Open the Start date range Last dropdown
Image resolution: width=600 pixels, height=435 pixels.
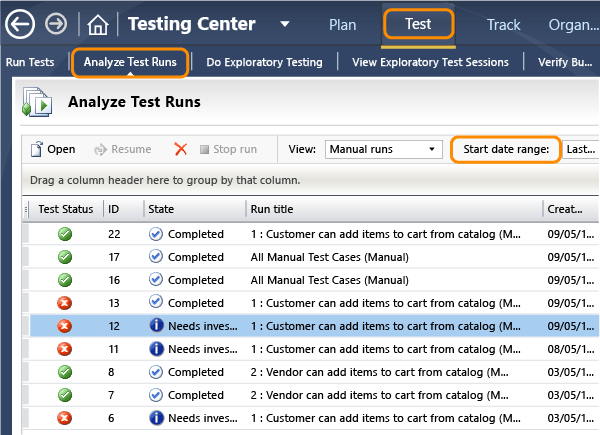click(x=580, y=149)
